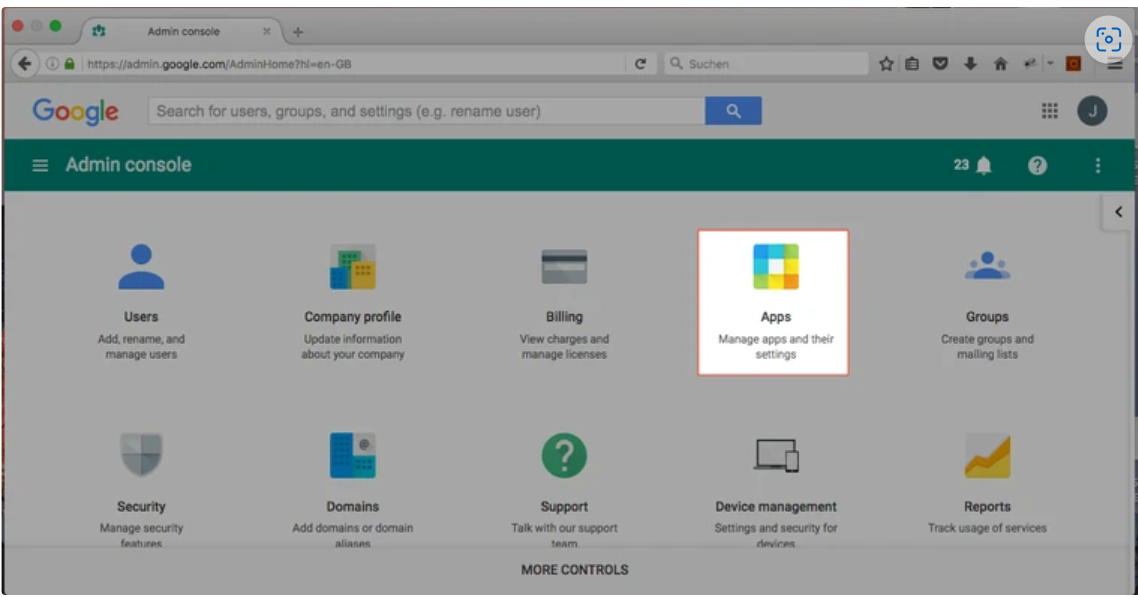This screenshot has width=1138, height=597.
Task: Click the blue search button
Action: (x=733, y=111)
